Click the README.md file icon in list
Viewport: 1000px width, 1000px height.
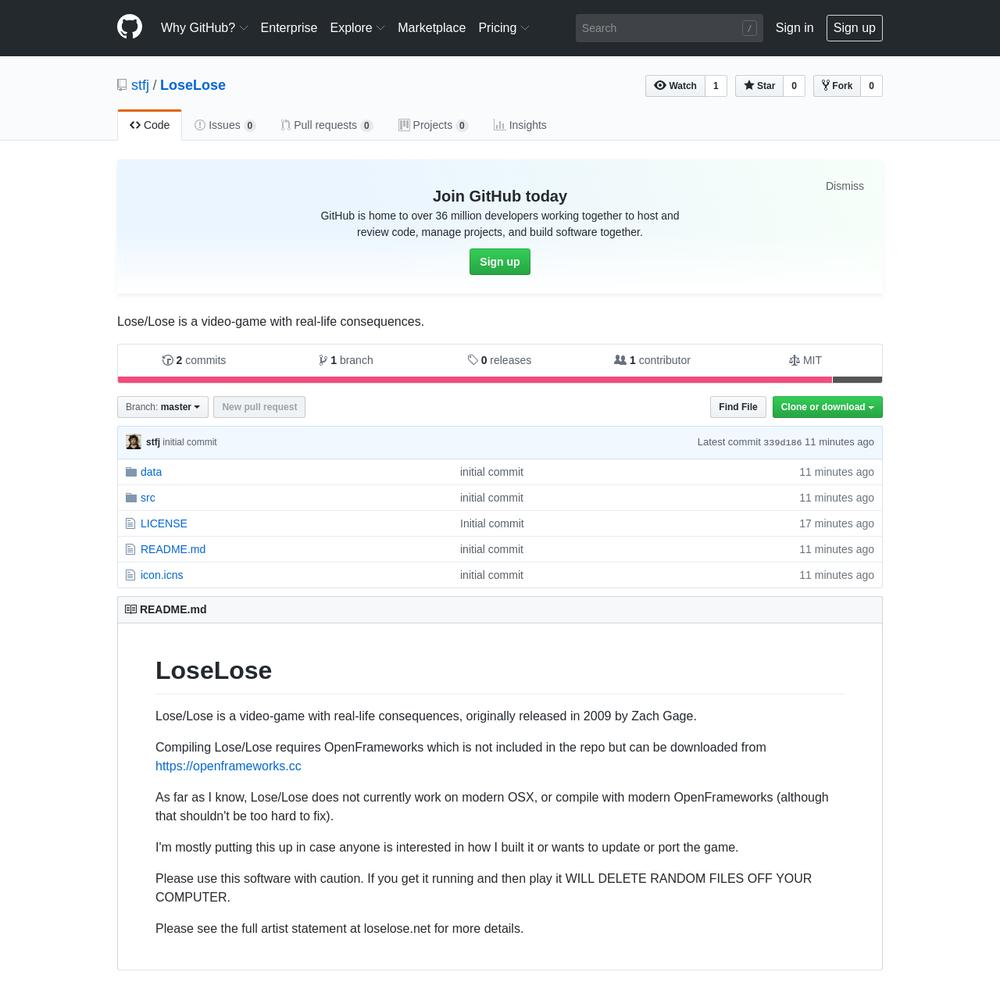tap(131, 549)
